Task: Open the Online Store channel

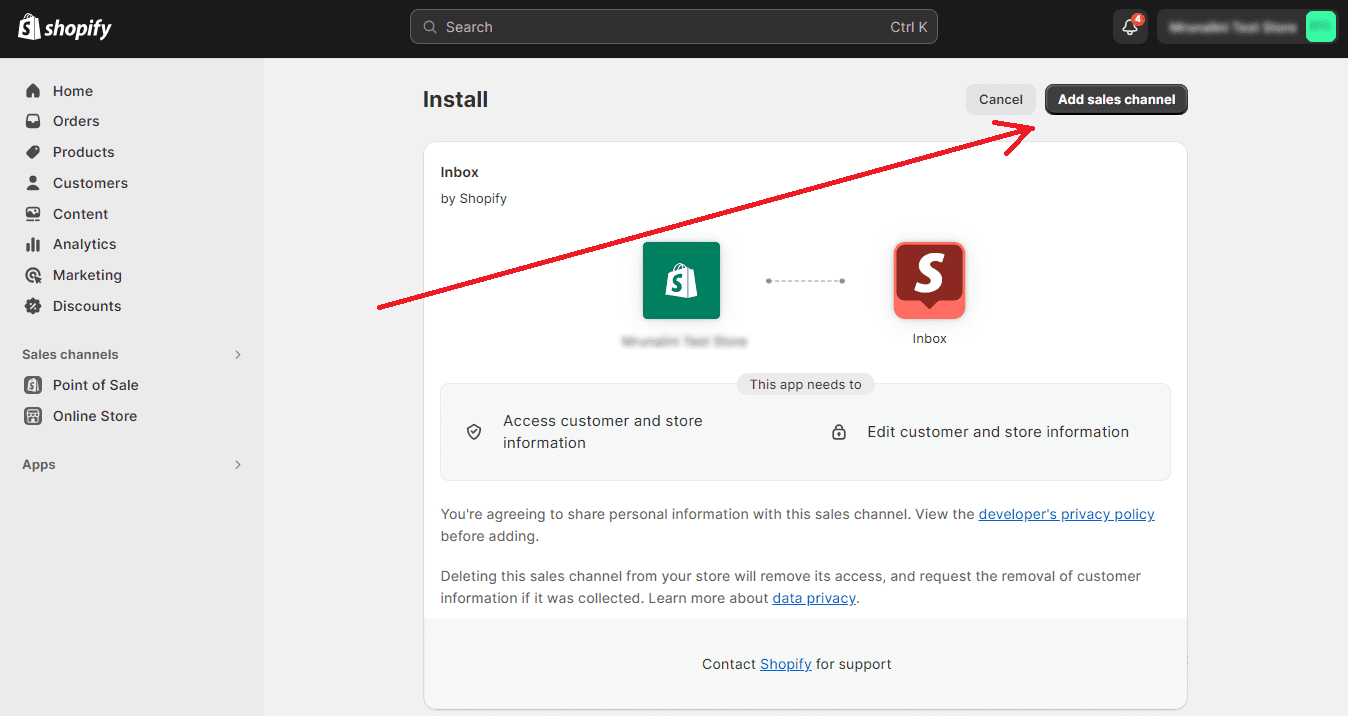Action: 93,416
